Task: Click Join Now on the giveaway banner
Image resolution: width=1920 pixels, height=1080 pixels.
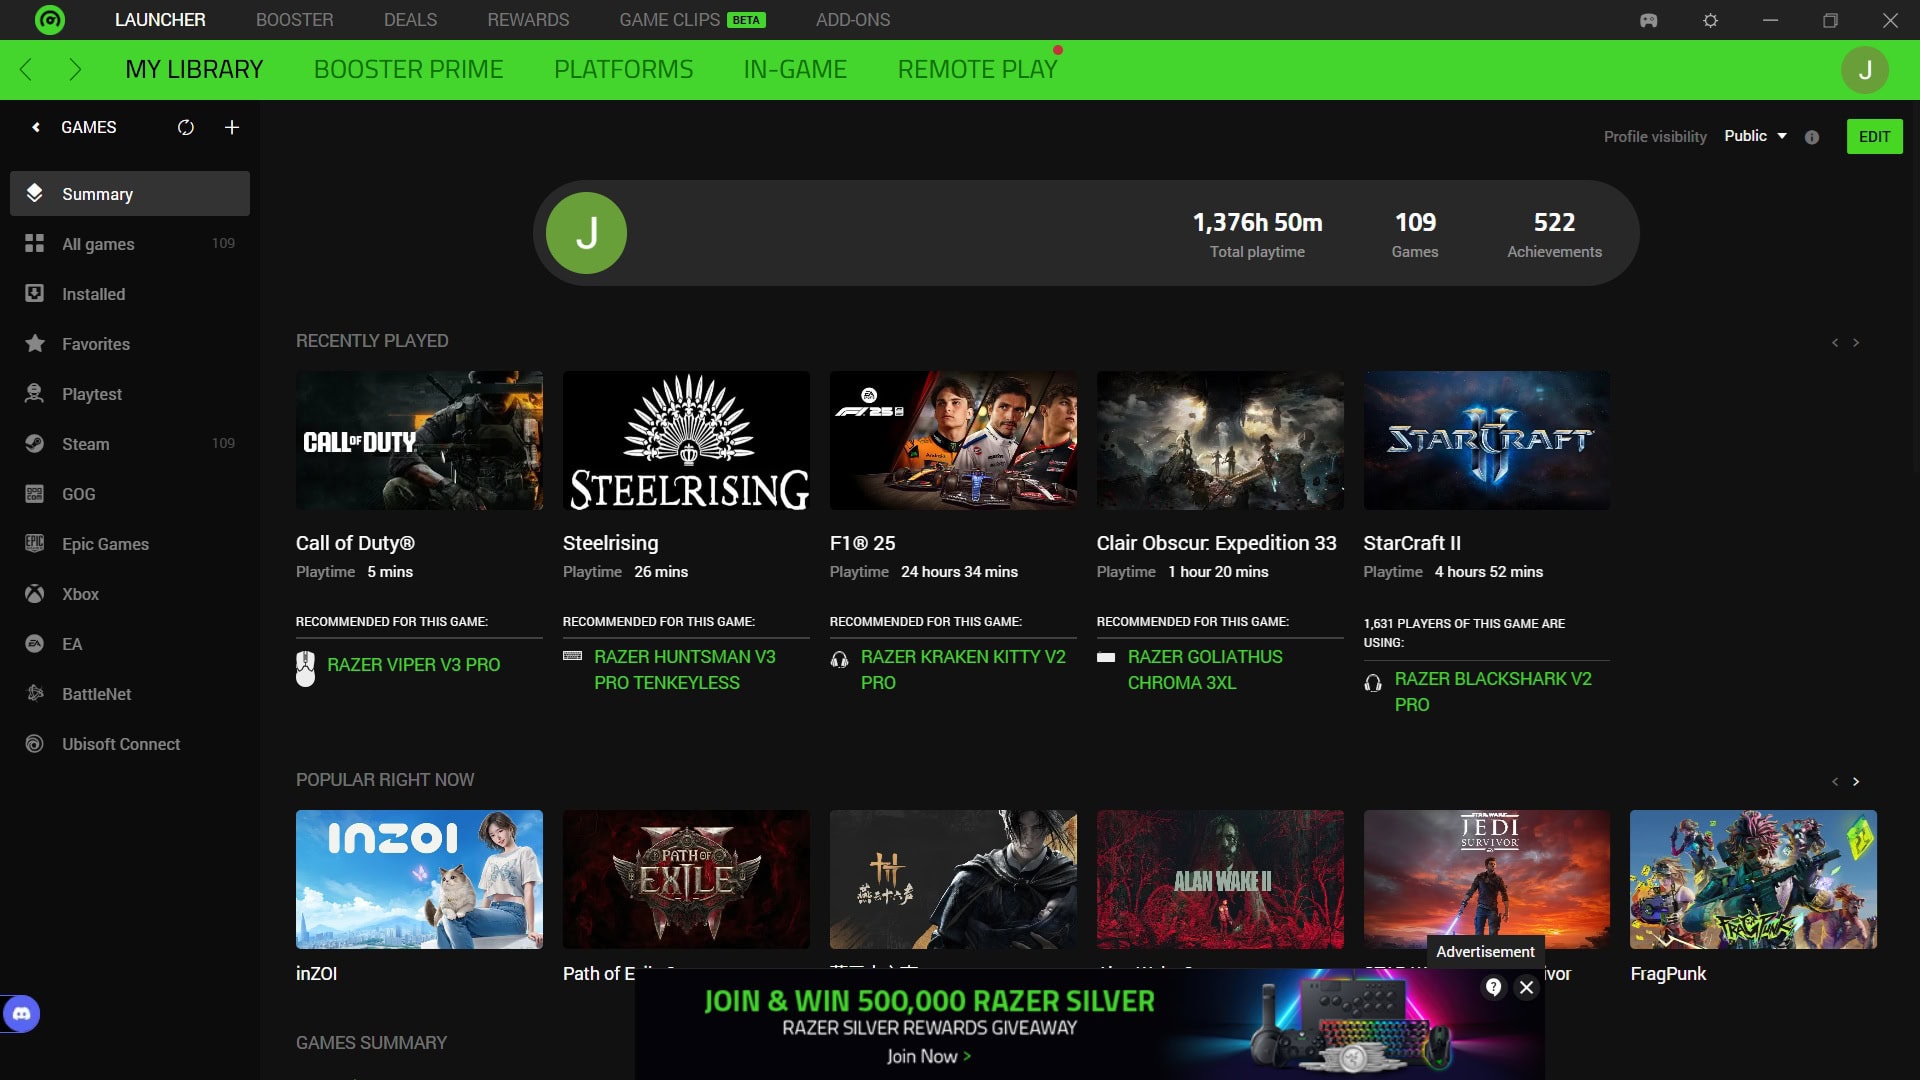Action: coord(928,1057)
